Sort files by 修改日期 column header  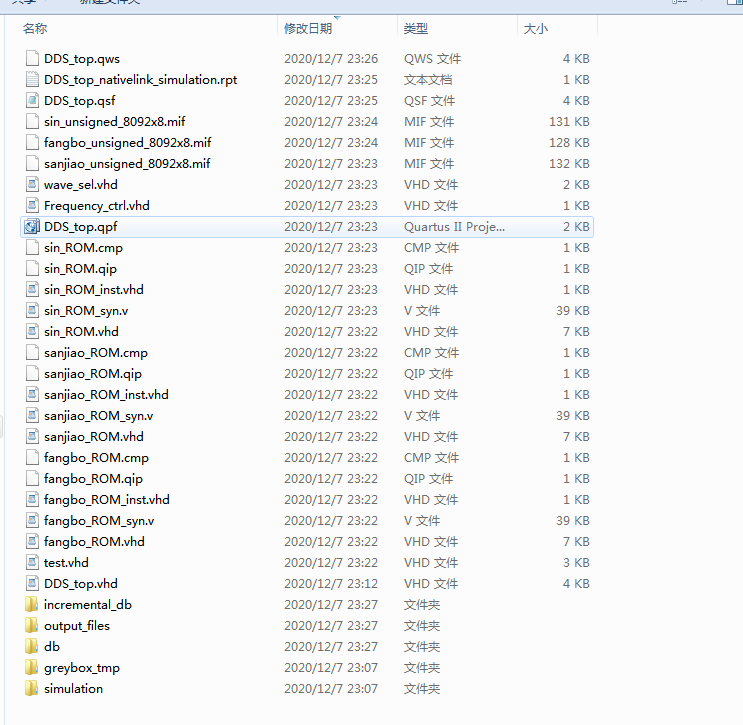click(308, 28)
